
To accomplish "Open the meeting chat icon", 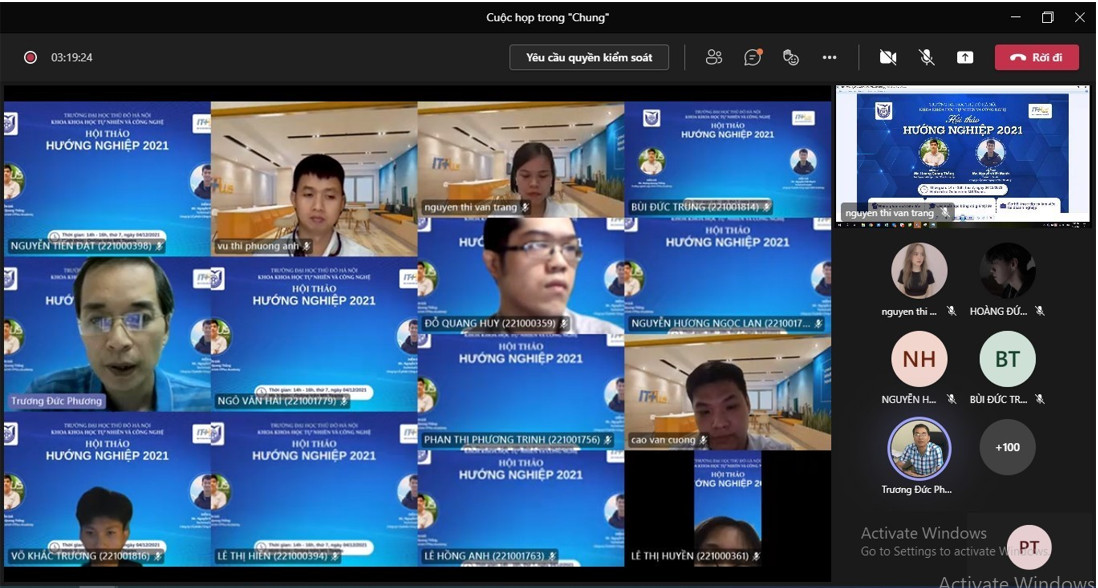I will [x=752, y=58].
